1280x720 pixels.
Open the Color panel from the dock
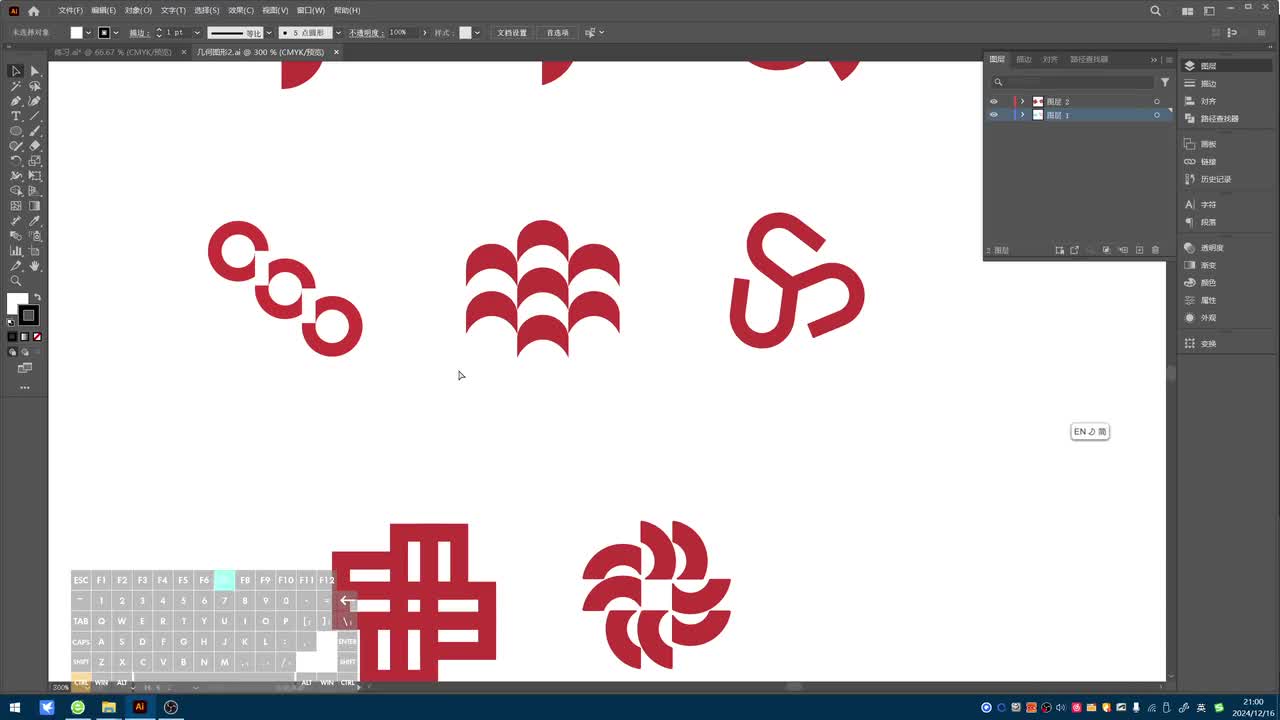click(x=1200, y=283)
